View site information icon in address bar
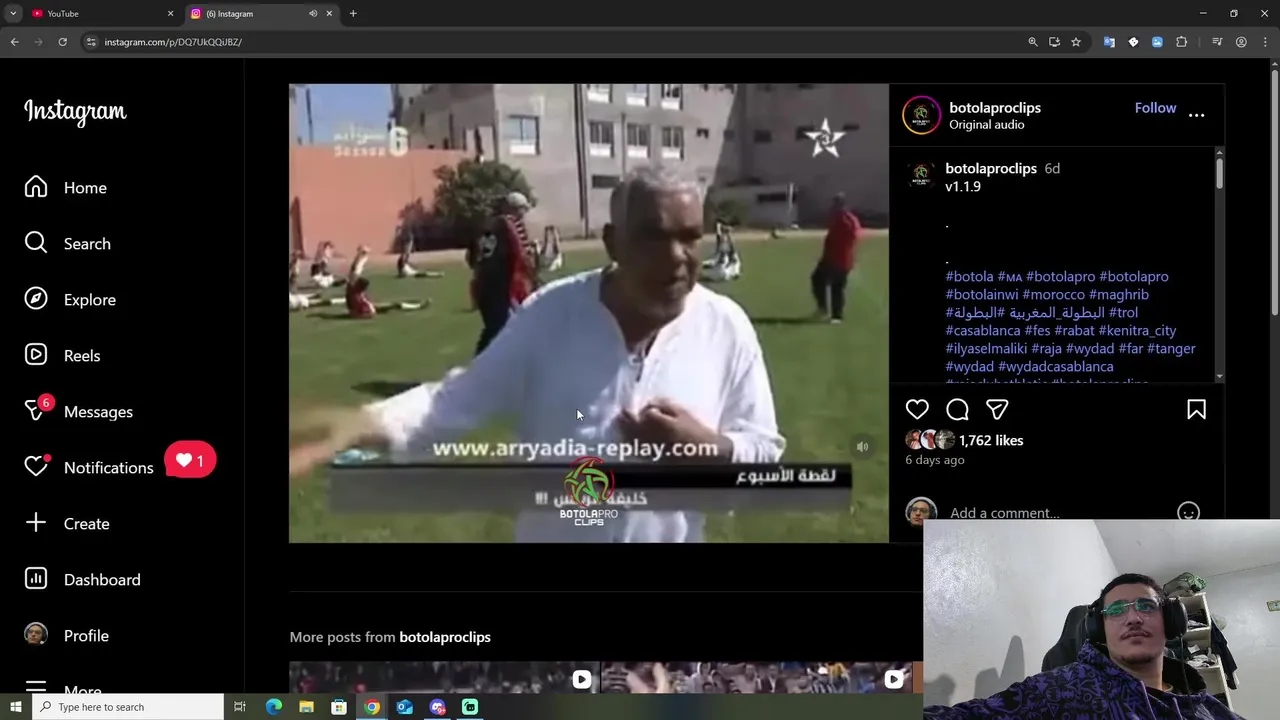Screen dimensions: 1280x720 point(91,42)
